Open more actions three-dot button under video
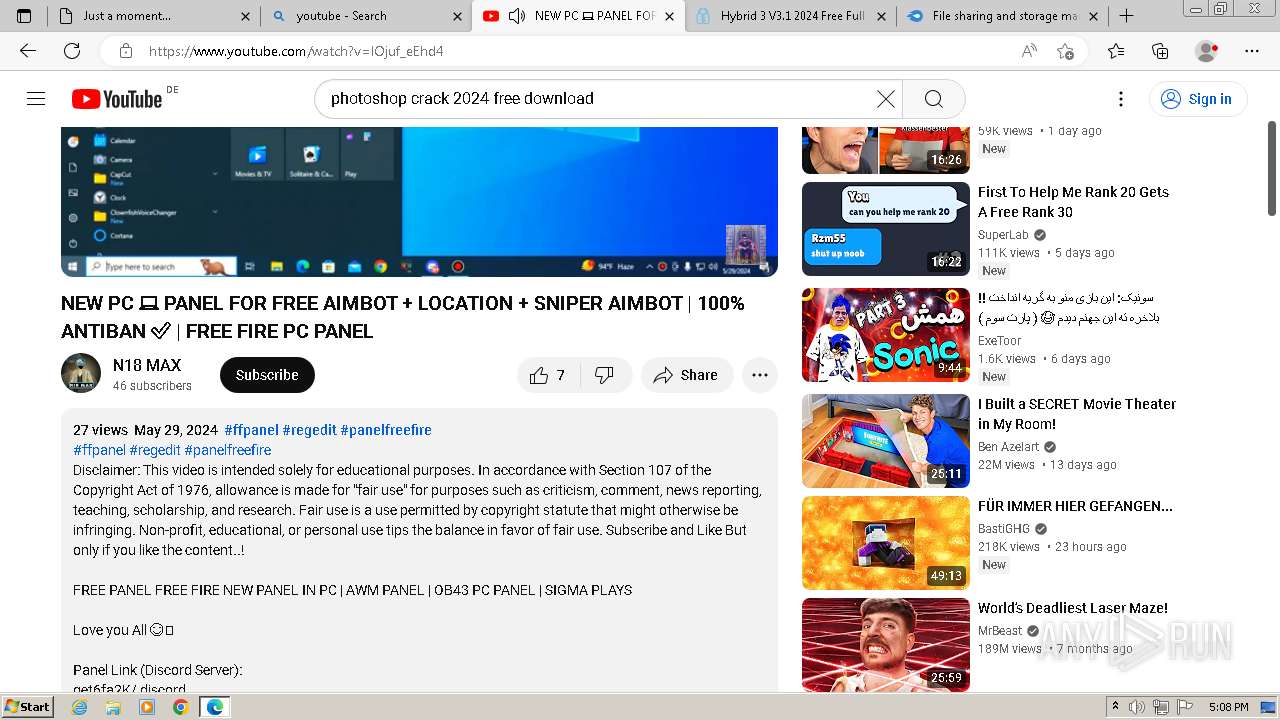Image resolution: width=1280 pixels, height=720 pixels. click(760, 375)
